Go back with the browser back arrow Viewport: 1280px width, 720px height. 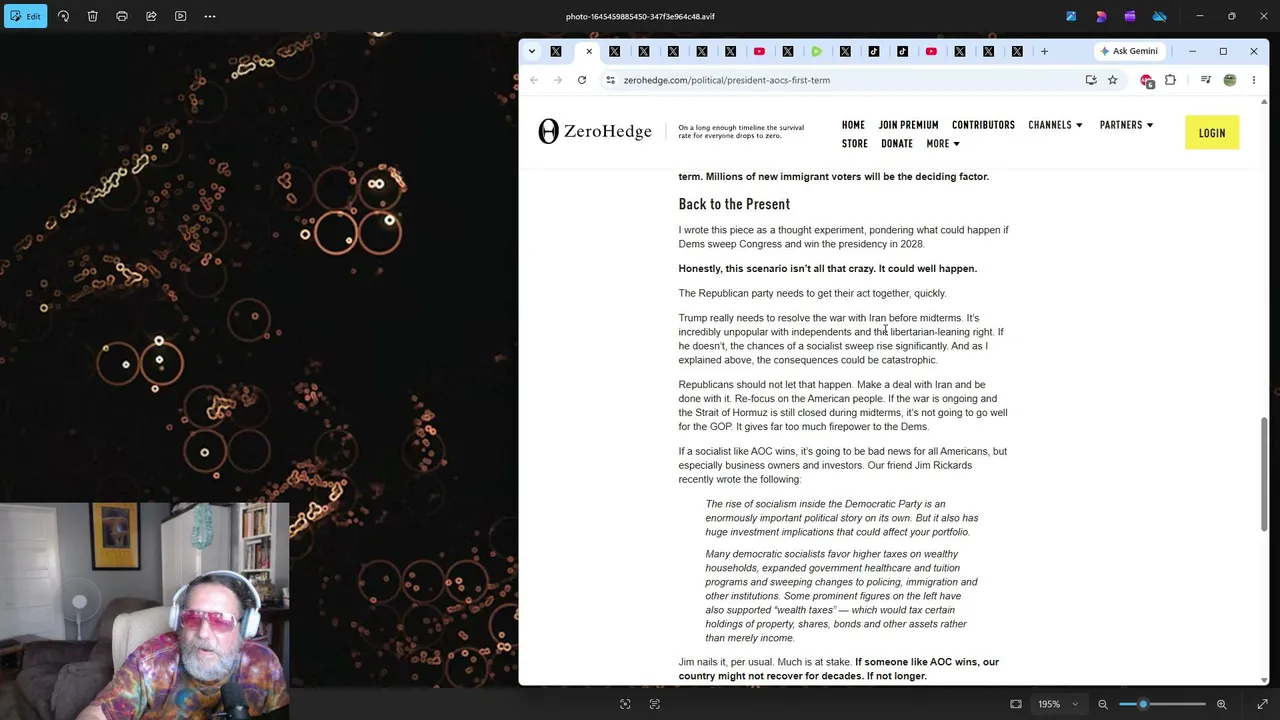point(534,80)
